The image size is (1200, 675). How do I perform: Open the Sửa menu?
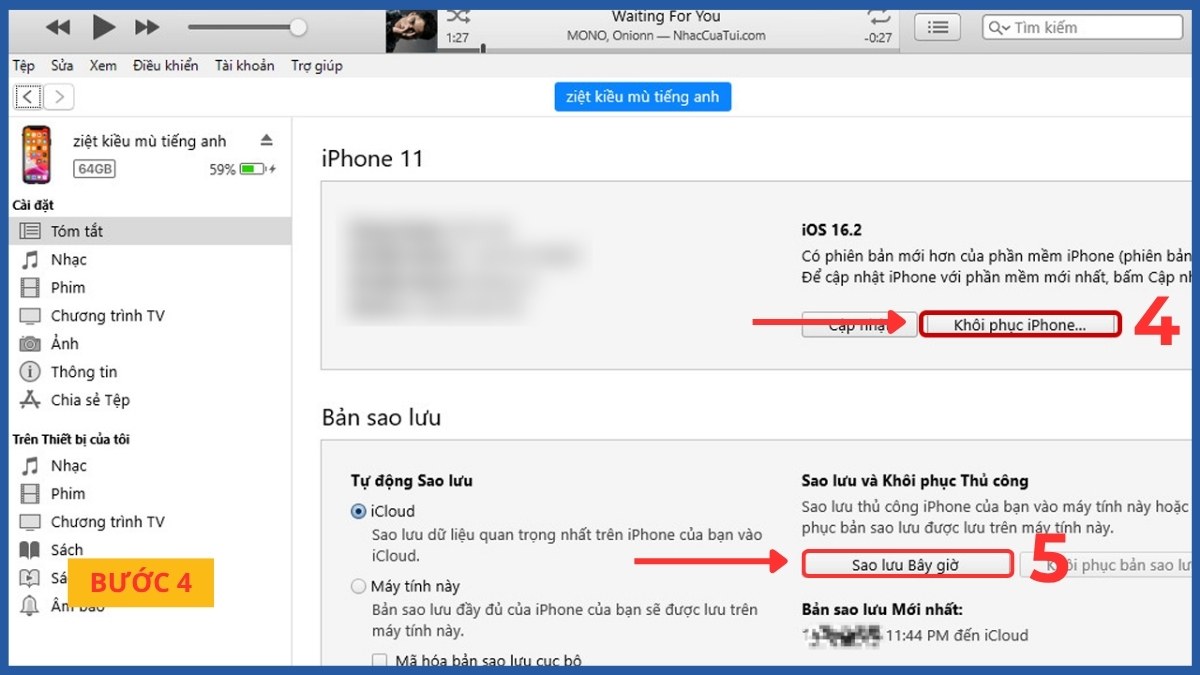[62, 66]
